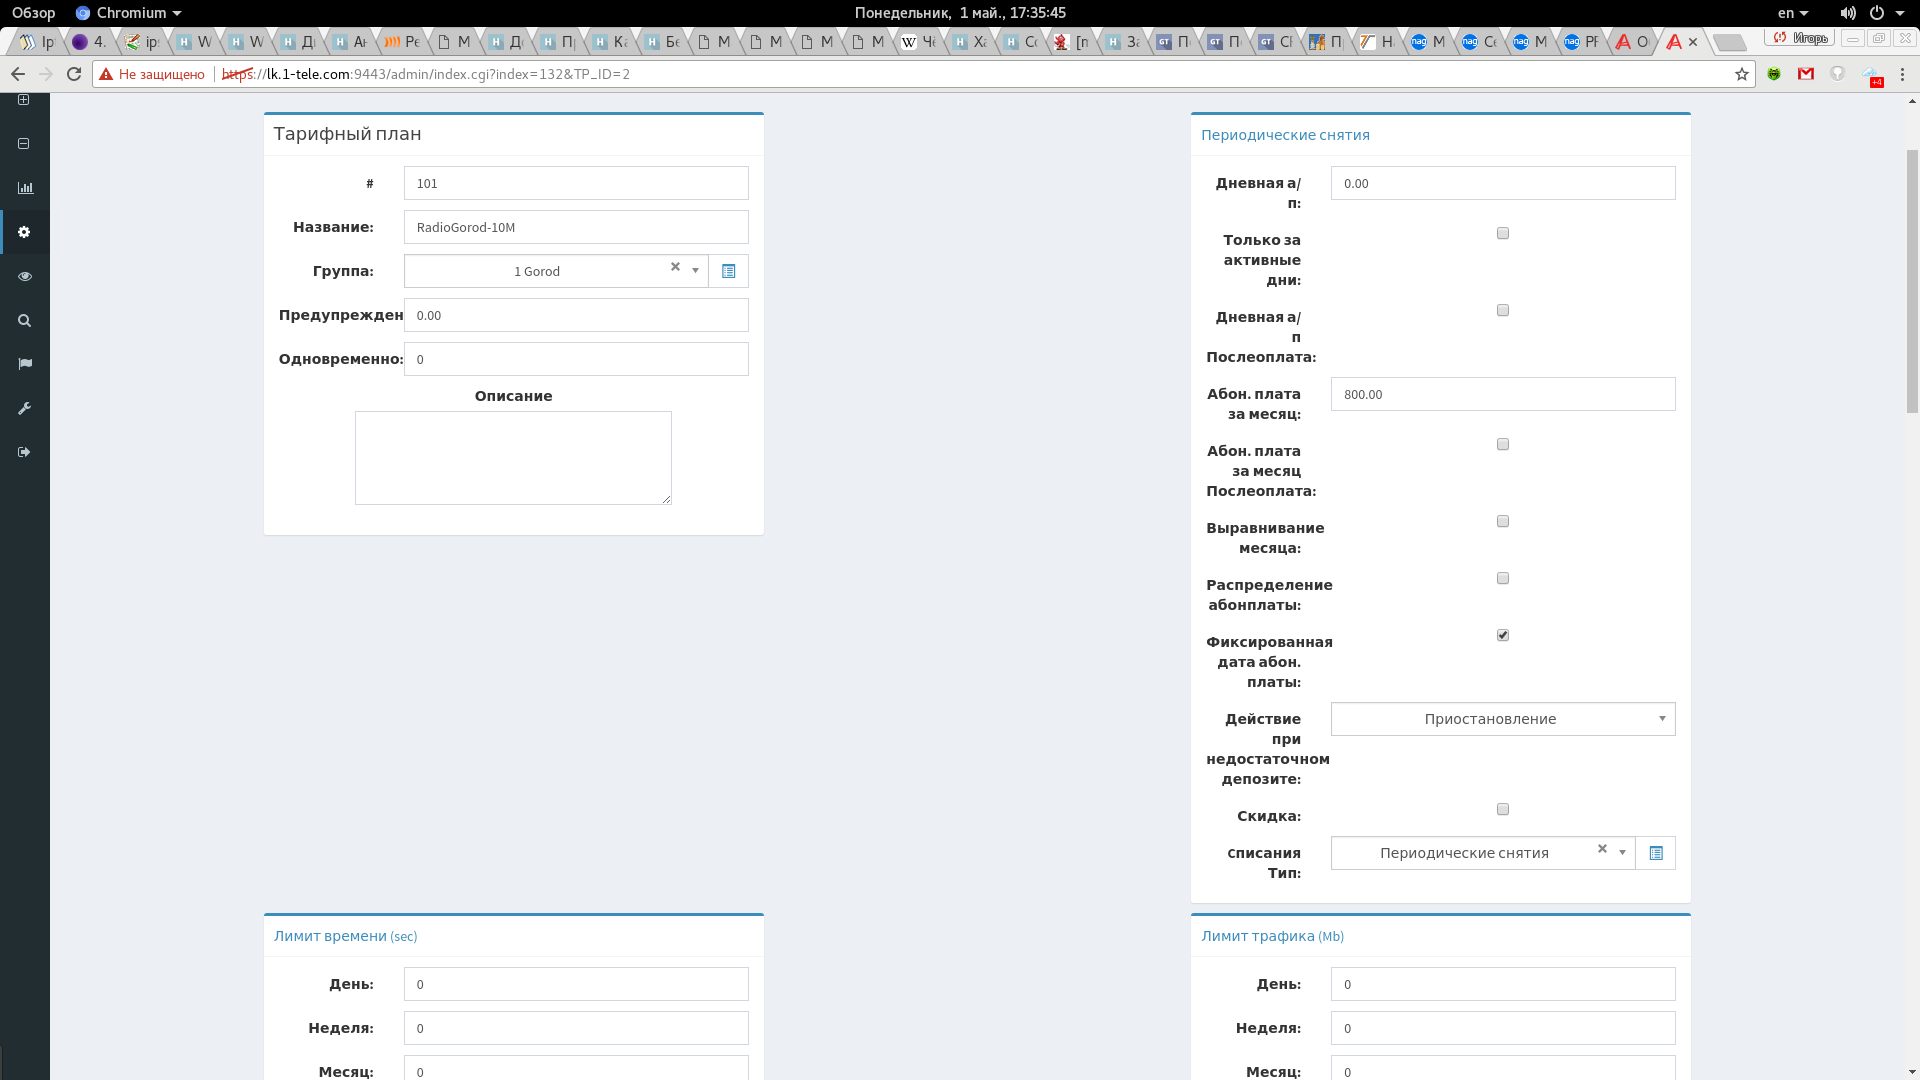Go back with browser back arrow
The width and height of the screenshot is (1920, 1080).
click(x=18, y=74)
